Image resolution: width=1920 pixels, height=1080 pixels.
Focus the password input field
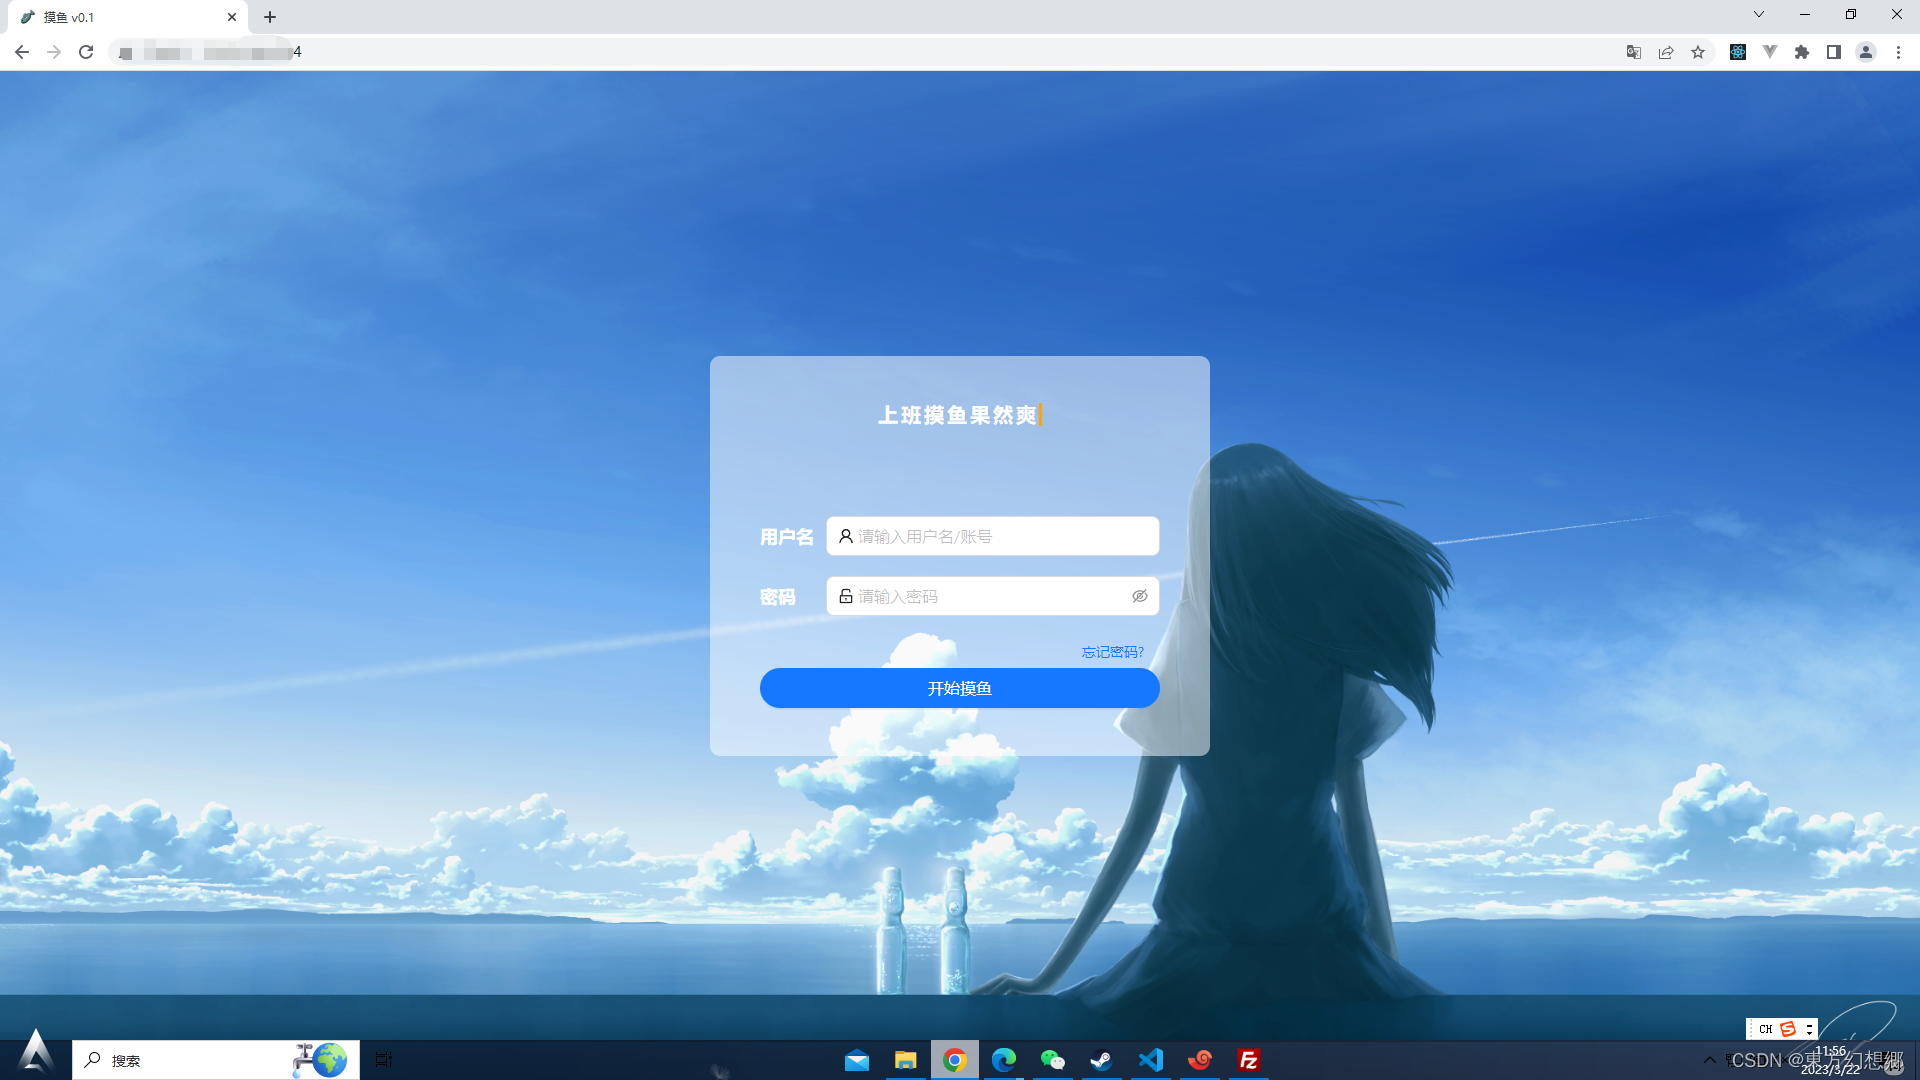(x=992, y=596)
